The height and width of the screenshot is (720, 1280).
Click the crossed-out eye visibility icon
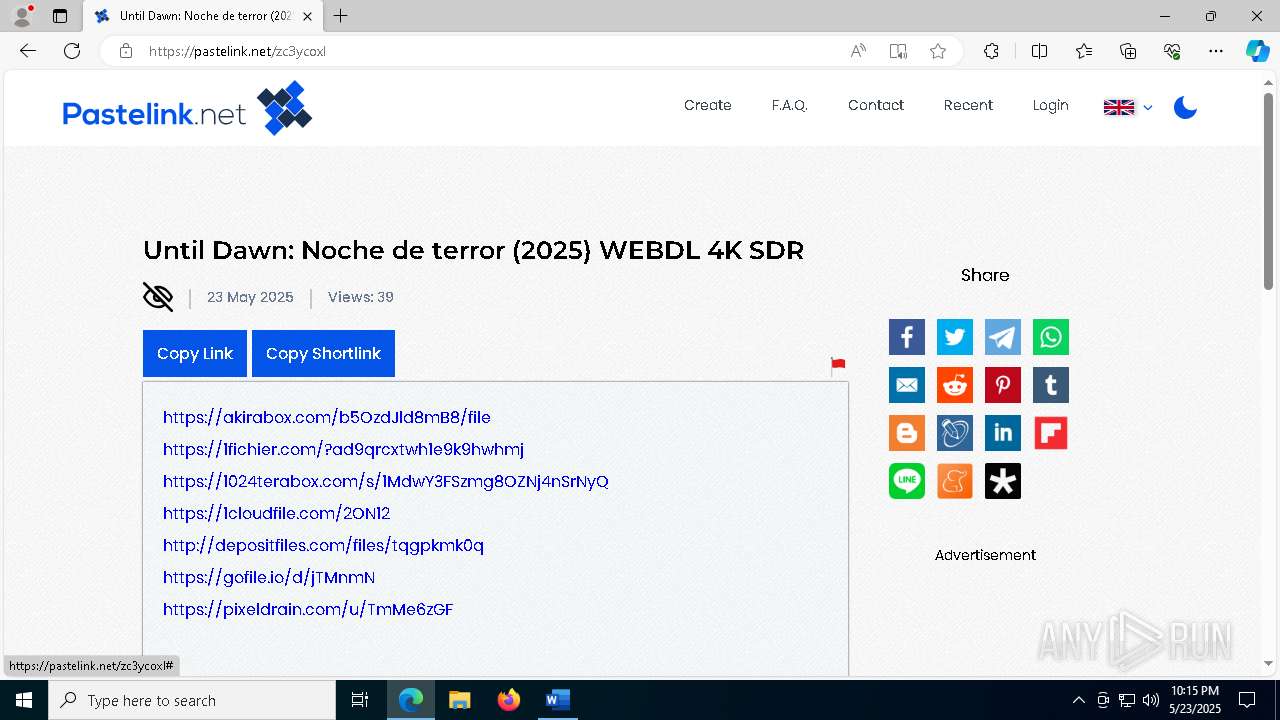[x=158, y=297]
